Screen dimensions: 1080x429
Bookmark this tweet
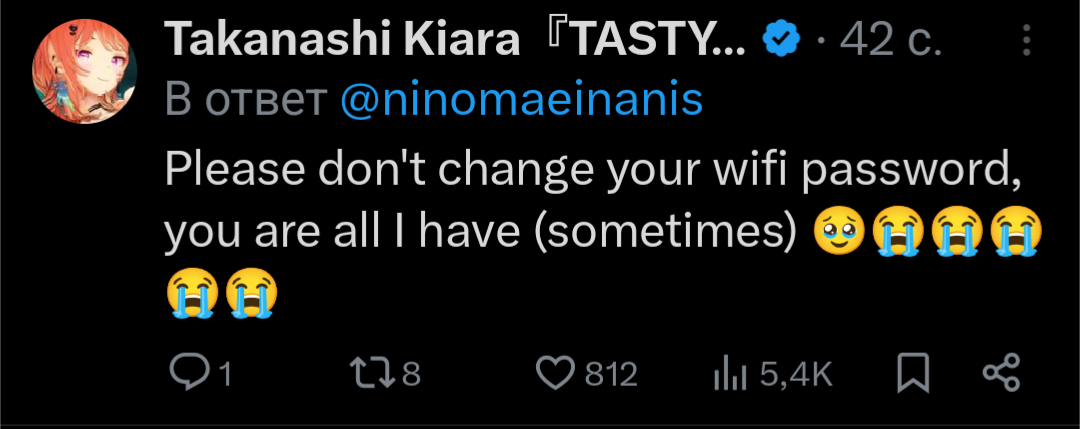click(x=911, y=373)
